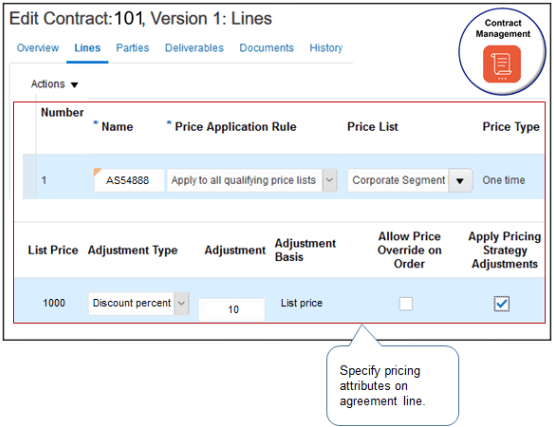Viewport: 554px width, 427px height.
Task: Click the Adjustment field showing 10
Action: 232,310
